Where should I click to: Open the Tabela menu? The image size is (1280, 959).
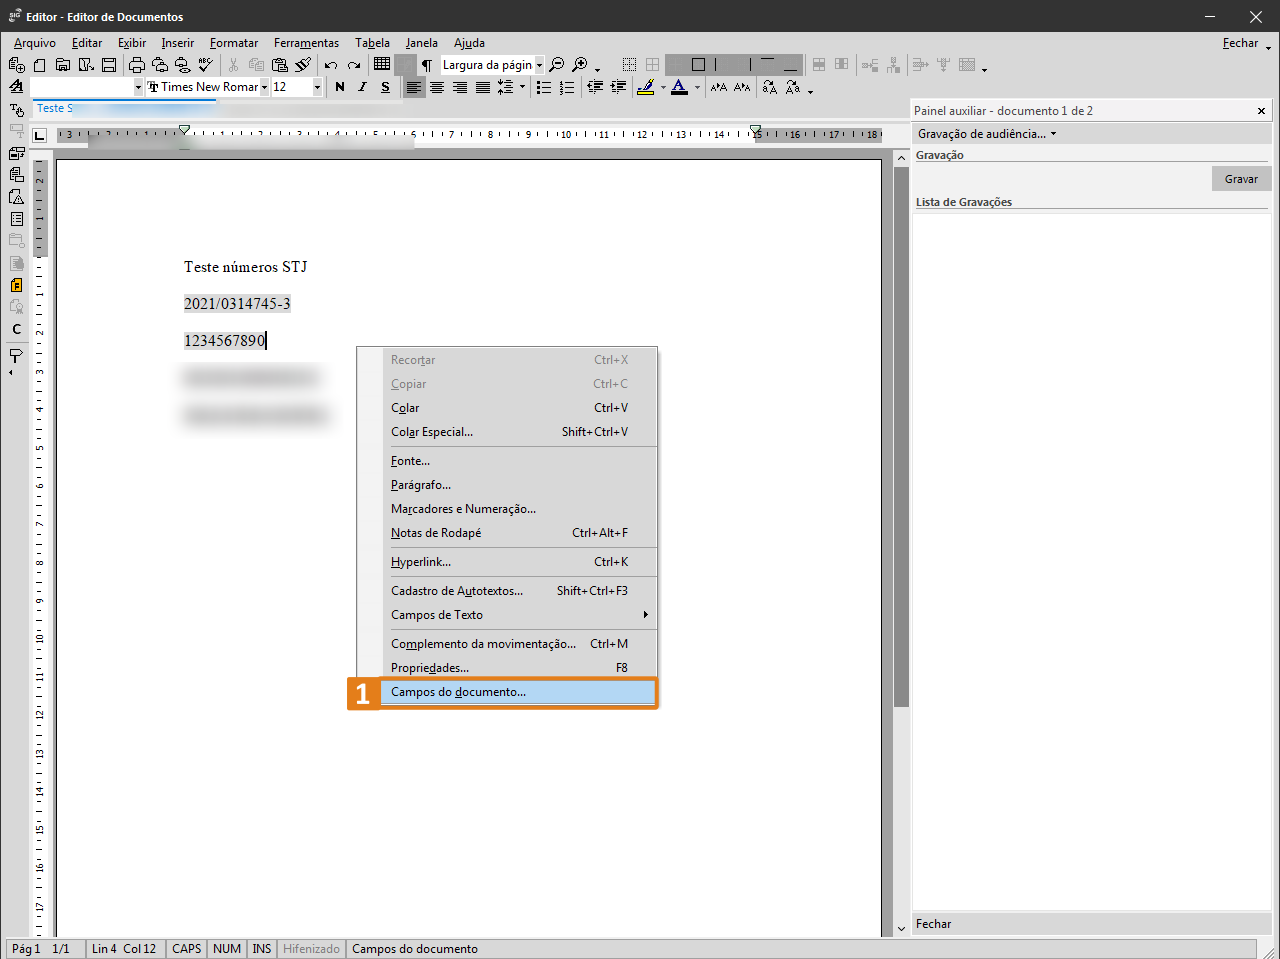point(372,43)
